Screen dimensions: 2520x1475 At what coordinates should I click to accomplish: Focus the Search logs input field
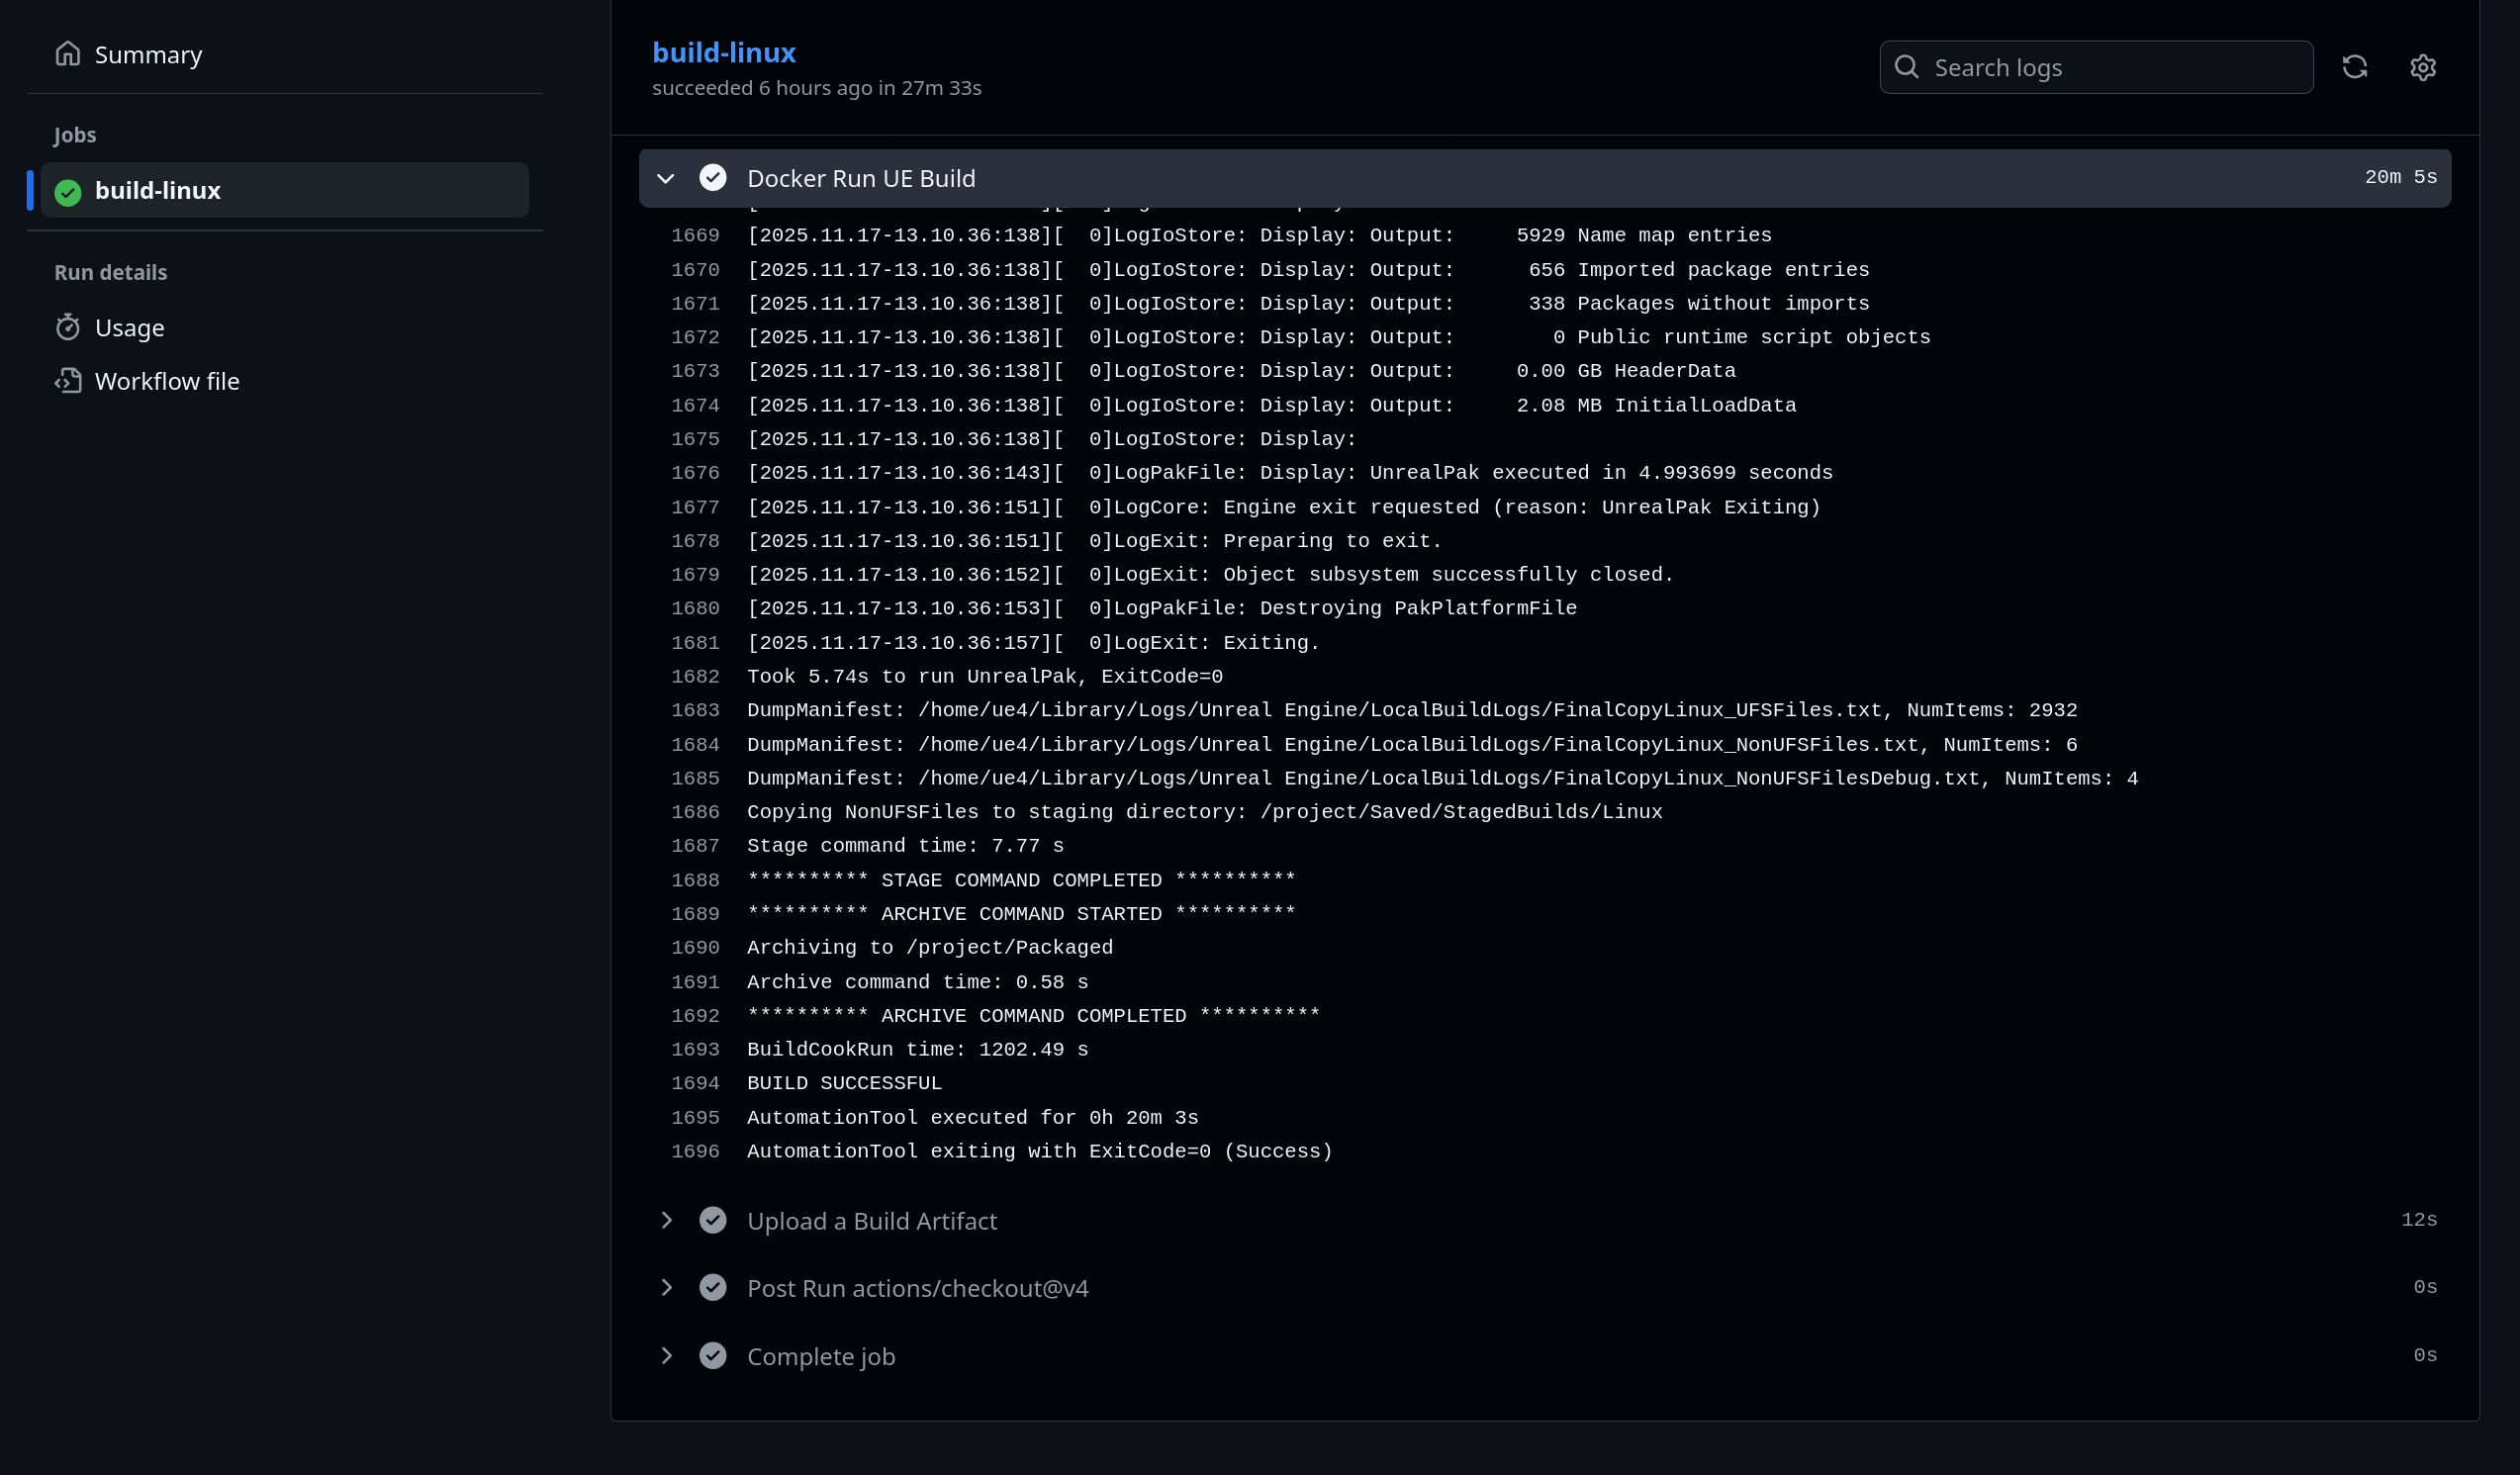(2110, 67)
